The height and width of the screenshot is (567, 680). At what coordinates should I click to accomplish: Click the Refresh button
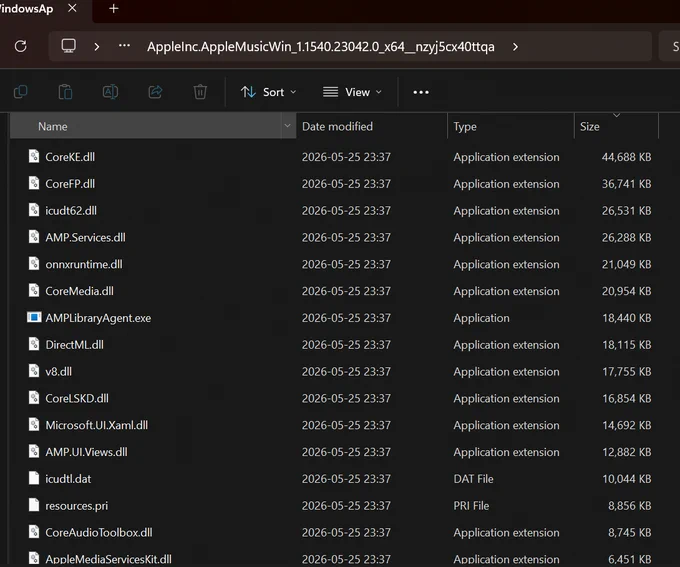click(20, 46)
